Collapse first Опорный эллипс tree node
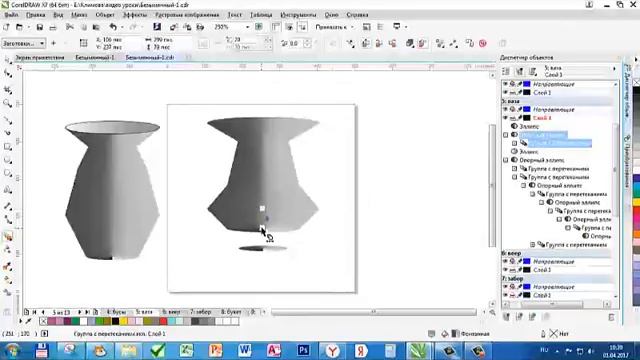The image size is (640, 360). (506, 160)
